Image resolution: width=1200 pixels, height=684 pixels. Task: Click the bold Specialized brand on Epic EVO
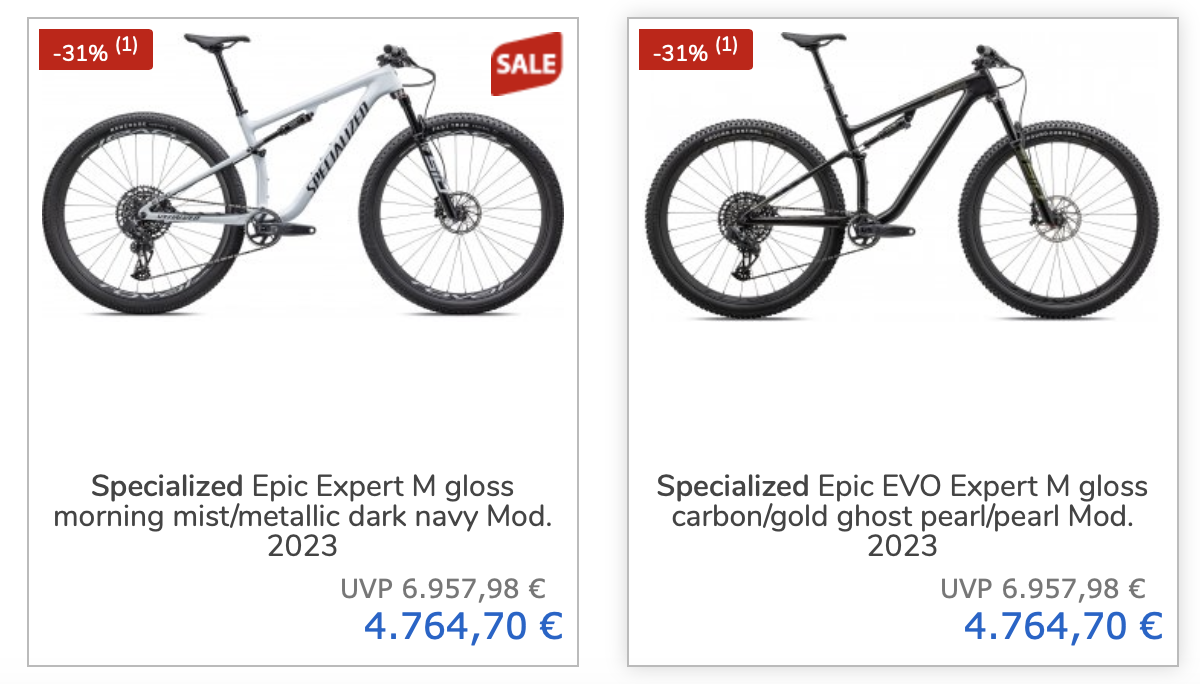733,488
